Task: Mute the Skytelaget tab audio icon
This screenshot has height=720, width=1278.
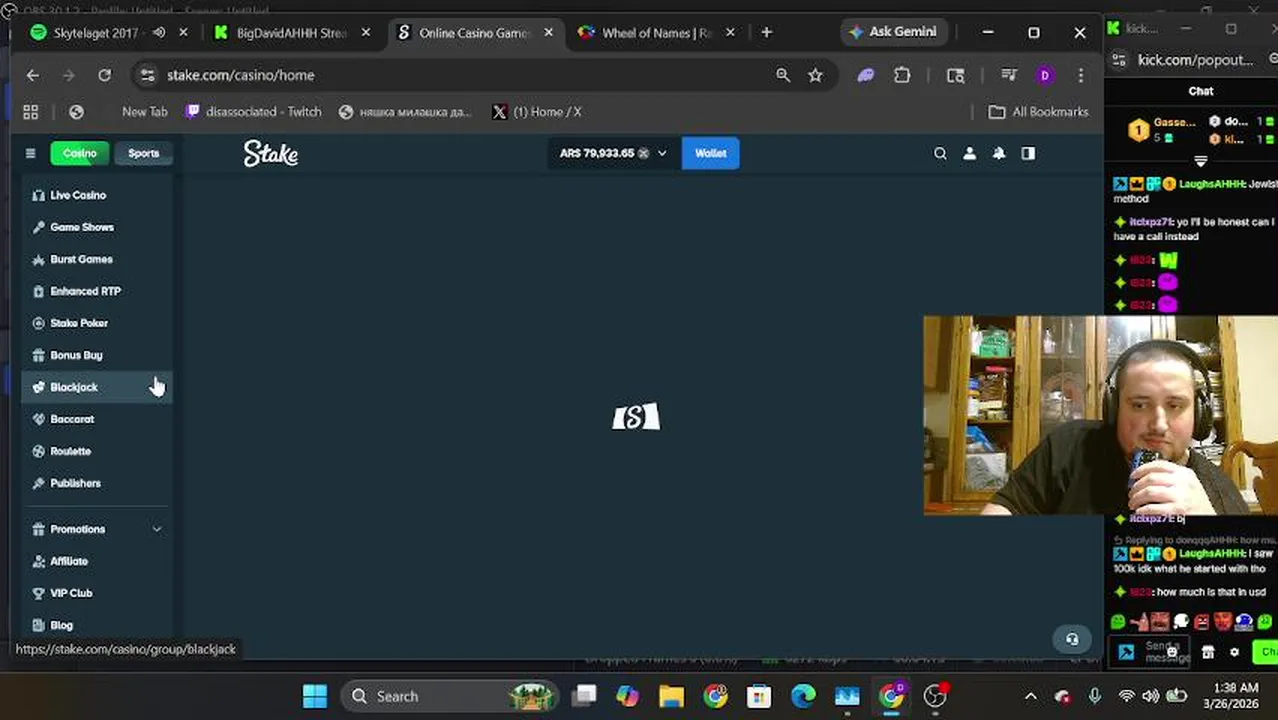Action: 158,33
